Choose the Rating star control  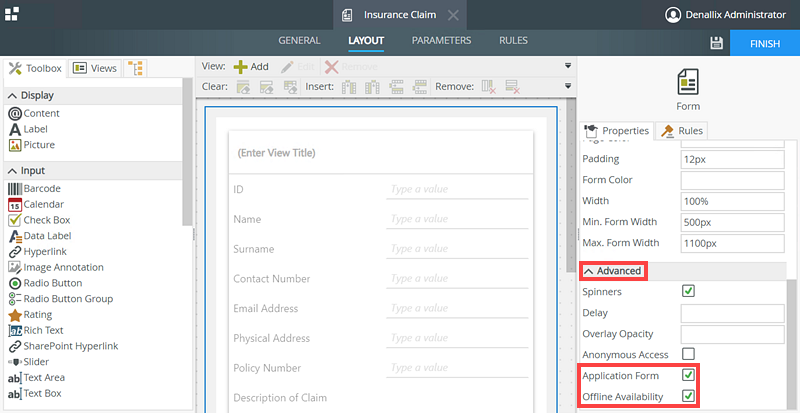[15, 315]
